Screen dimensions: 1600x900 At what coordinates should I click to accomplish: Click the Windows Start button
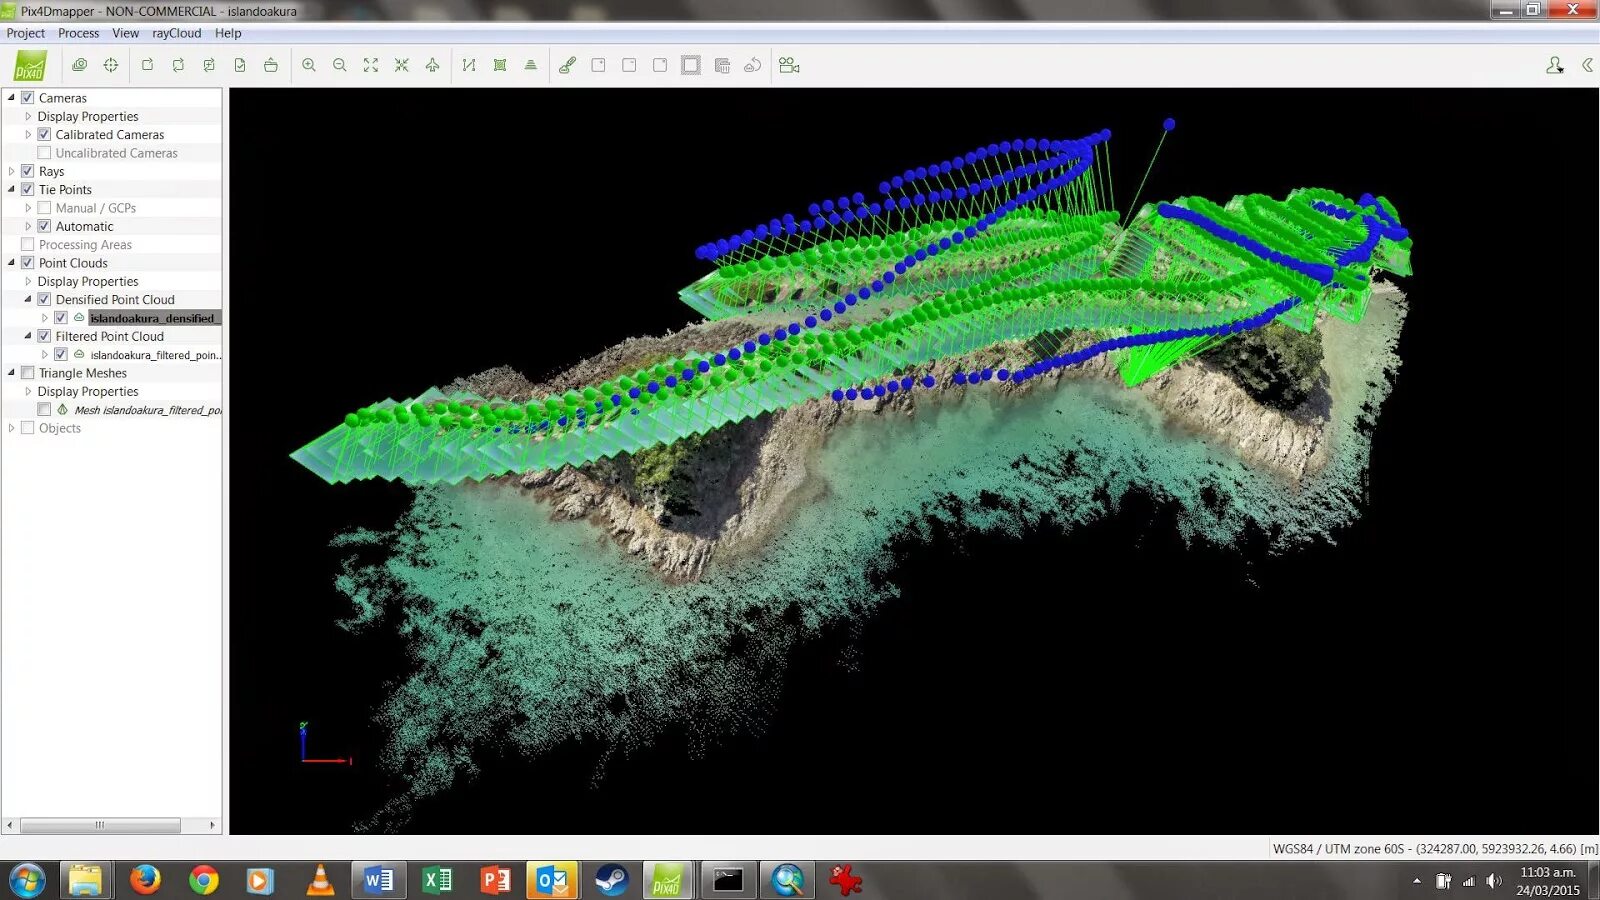[x=27, y=881]
